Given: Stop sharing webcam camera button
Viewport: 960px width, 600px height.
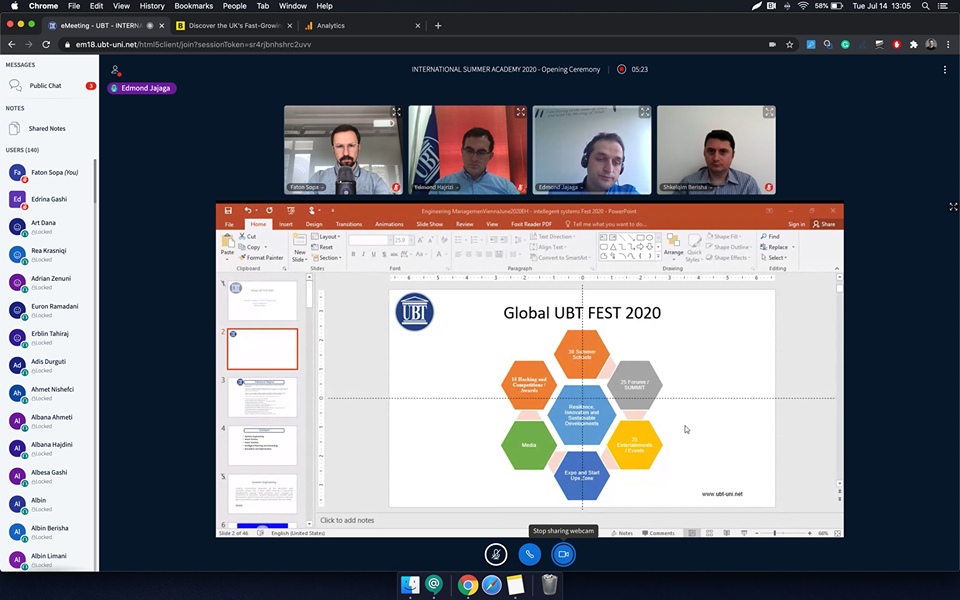Looking at the screenshot, I should [x=563, y=555].
